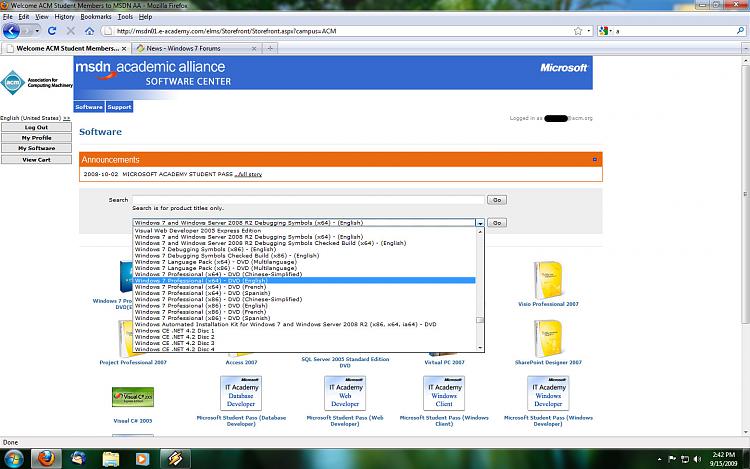
Task: Click the Firefox Back button
Action: (11, 31)
